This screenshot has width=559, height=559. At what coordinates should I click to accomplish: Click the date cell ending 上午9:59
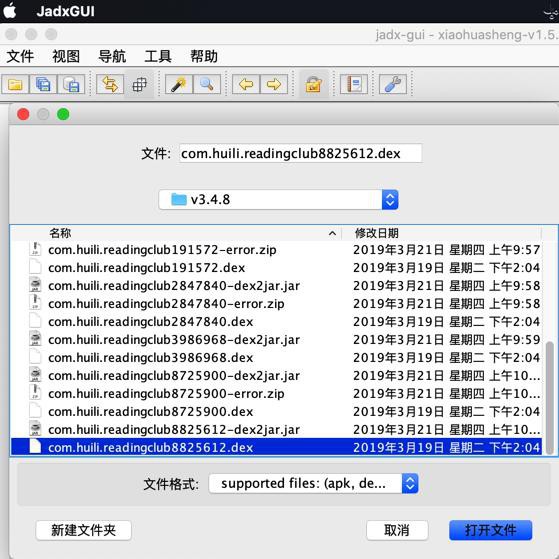tap(446, 339)
